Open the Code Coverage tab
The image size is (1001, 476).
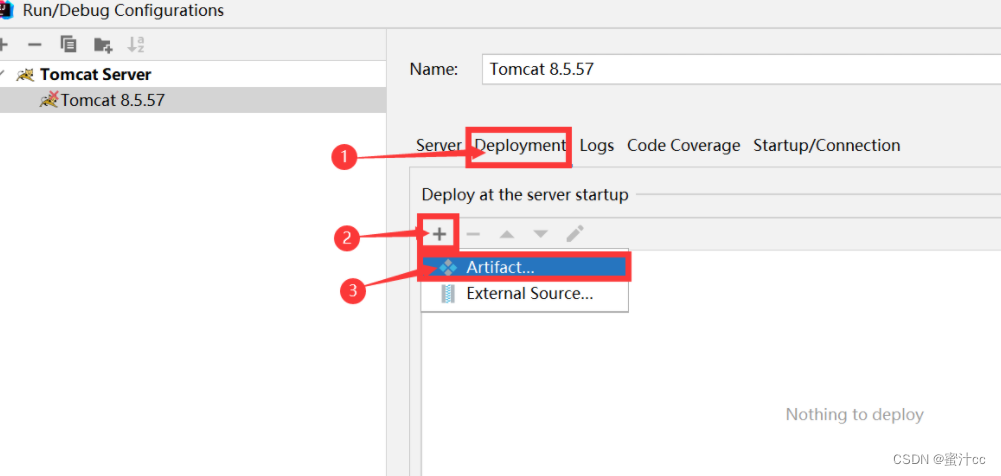click(x=683, y=145)
